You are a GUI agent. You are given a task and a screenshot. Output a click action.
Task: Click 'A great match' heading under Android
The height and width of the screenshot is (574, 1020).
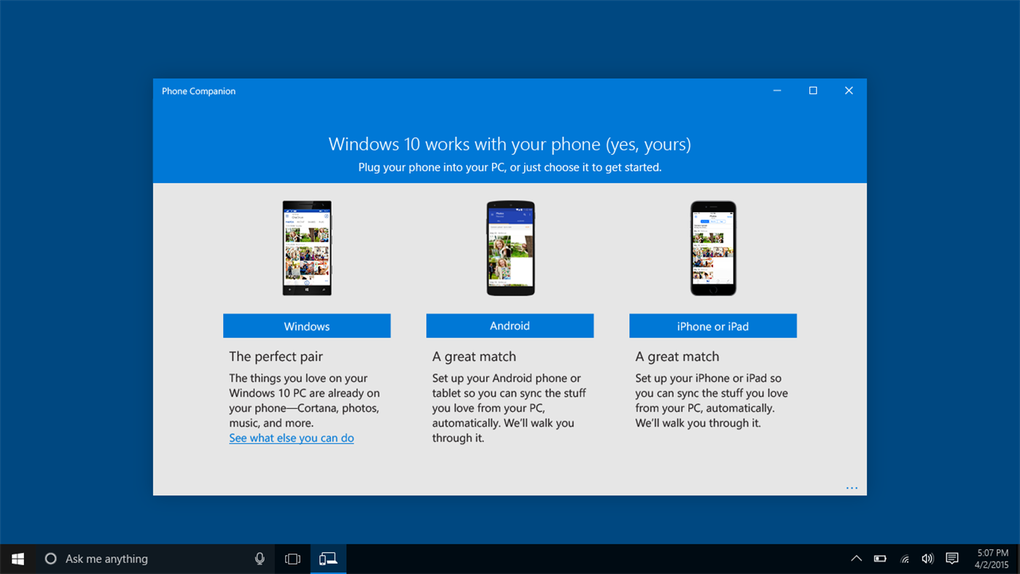(x=474, y=357)
